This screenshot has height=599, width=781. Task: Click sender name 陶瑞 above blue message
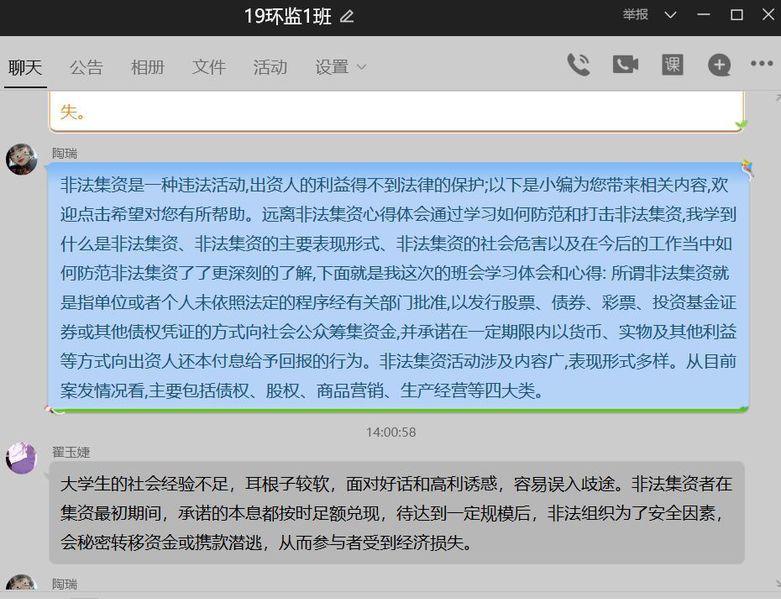point(64,153)
